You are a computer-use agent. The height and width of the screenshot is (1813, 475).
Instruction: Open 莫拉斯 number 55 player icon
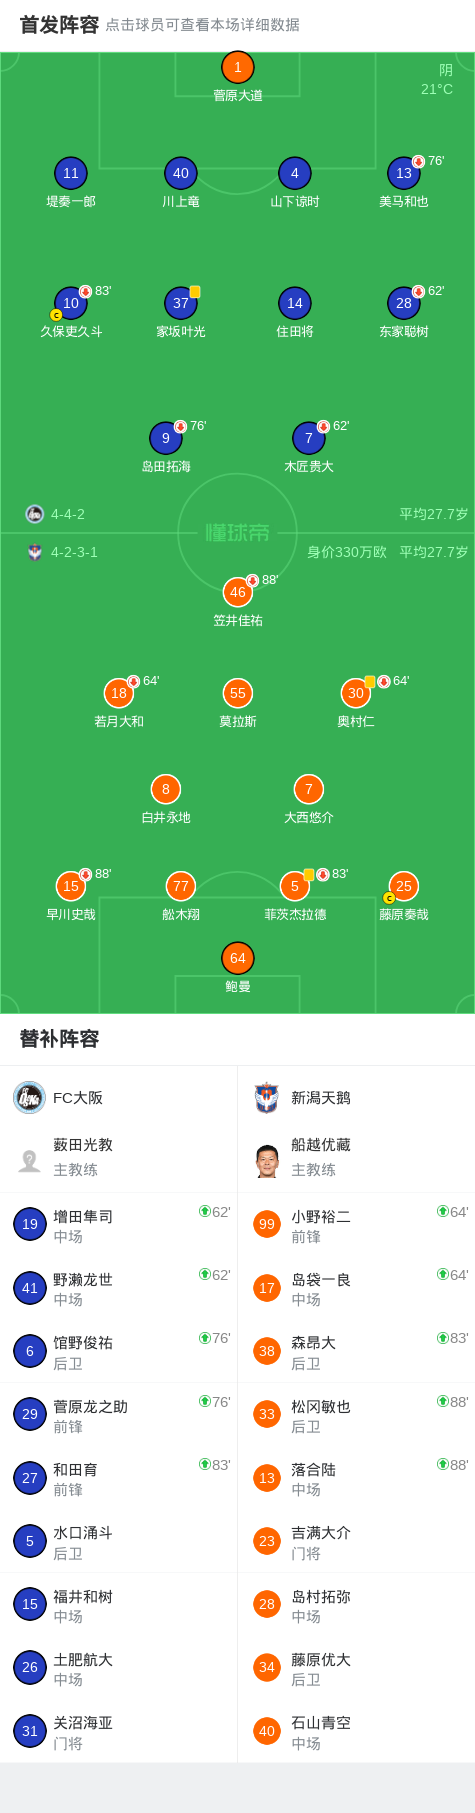point(238,693)
